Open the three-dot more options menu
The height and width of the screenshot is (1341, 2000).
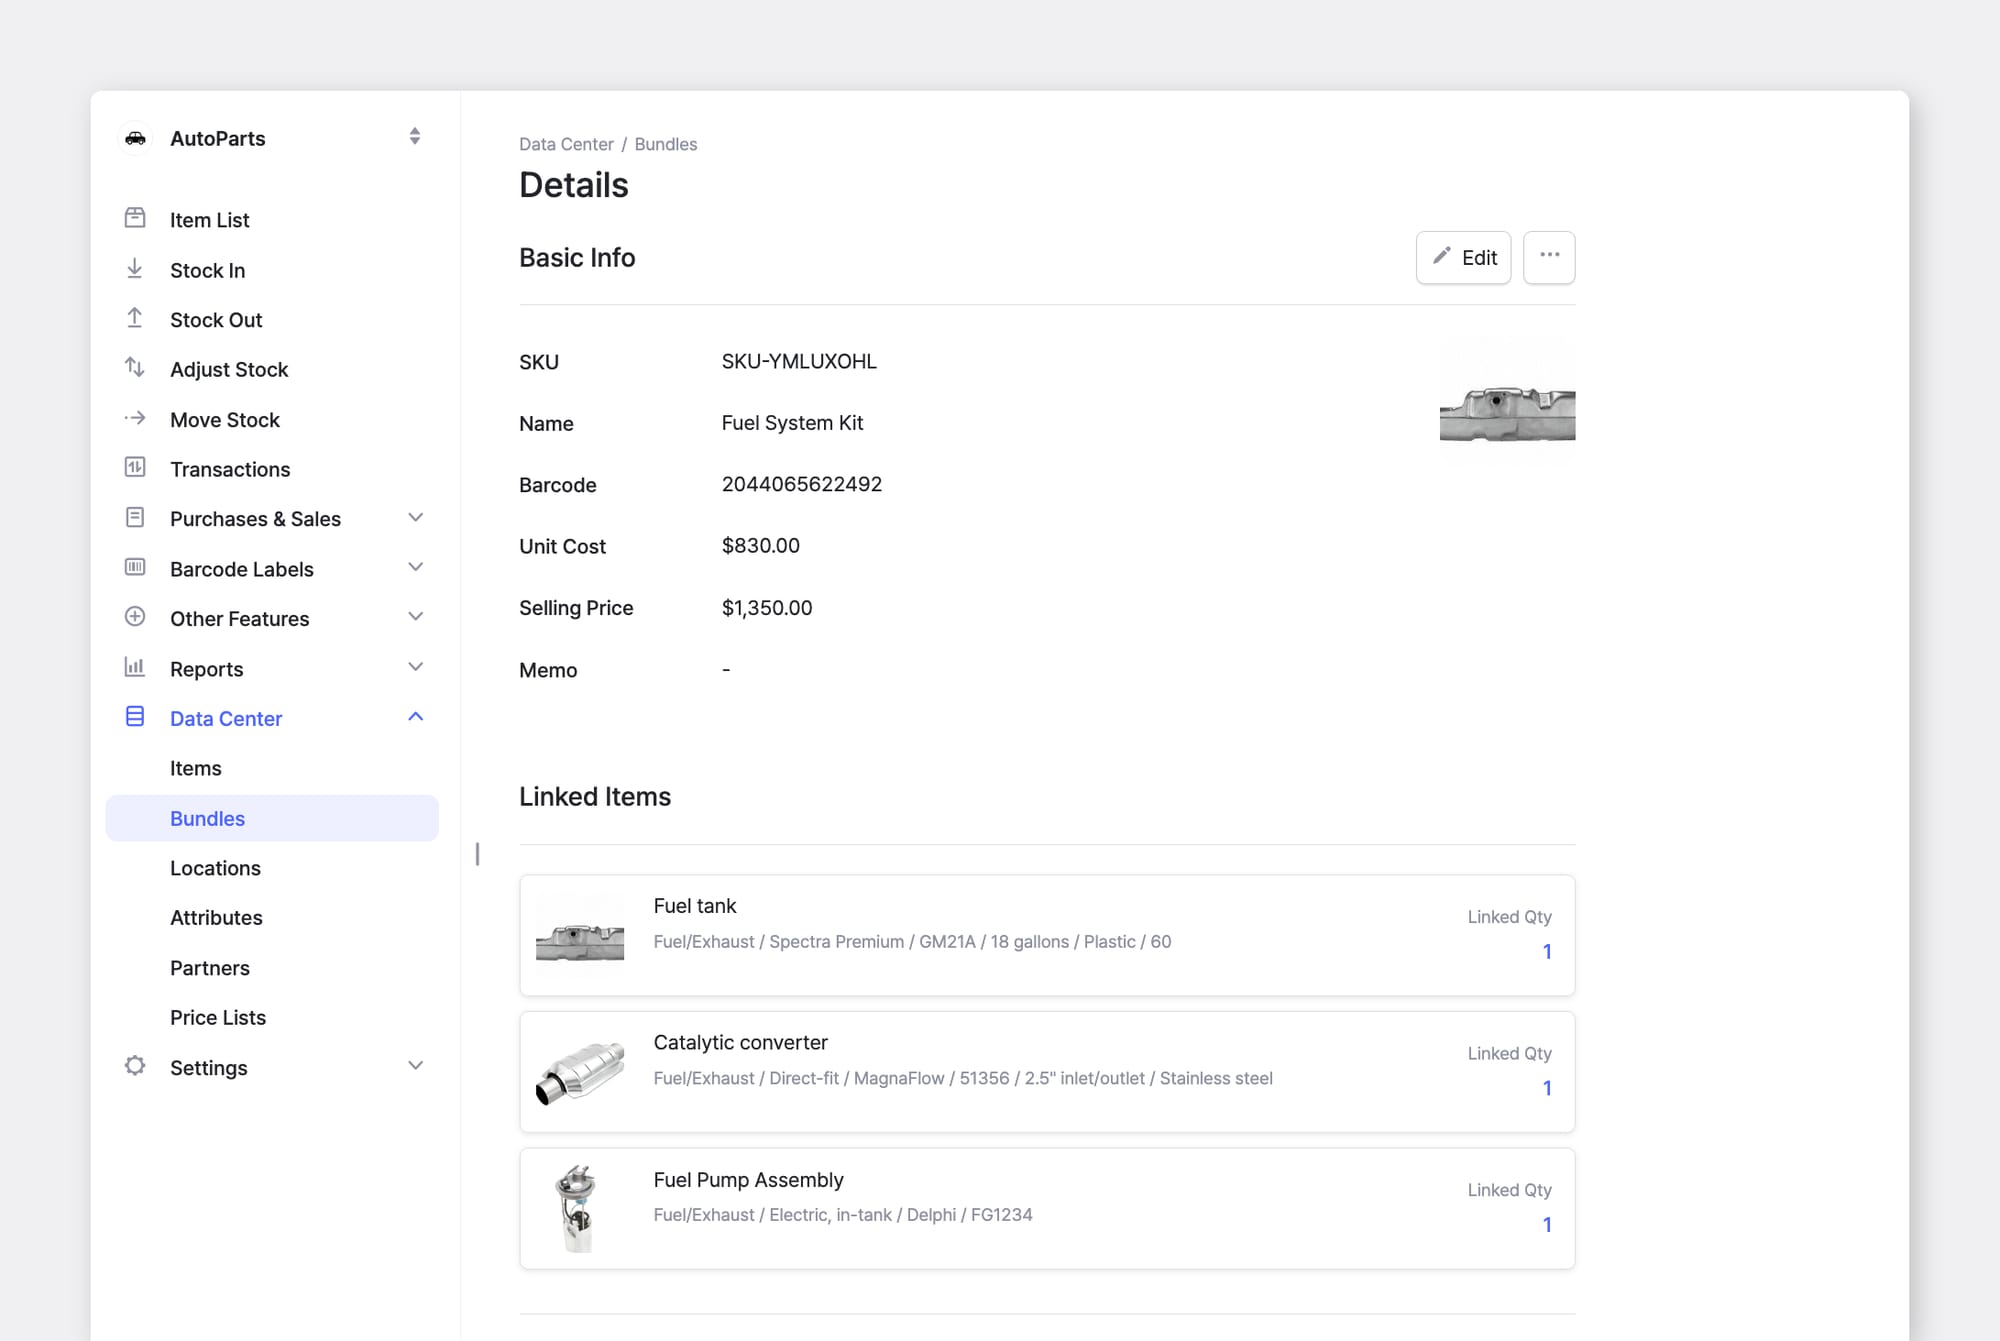[1549, 257]
